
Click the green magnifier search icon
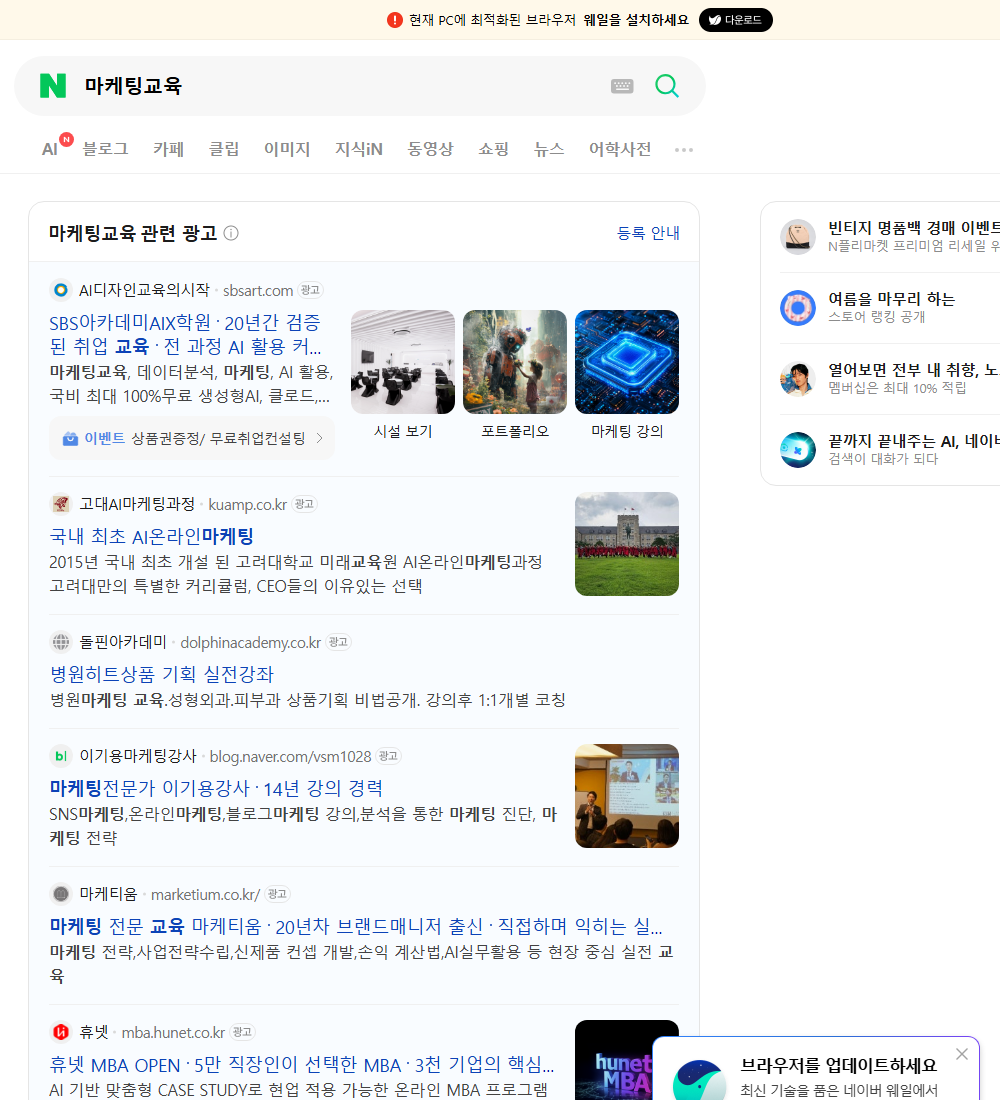[x=667, y=86]
